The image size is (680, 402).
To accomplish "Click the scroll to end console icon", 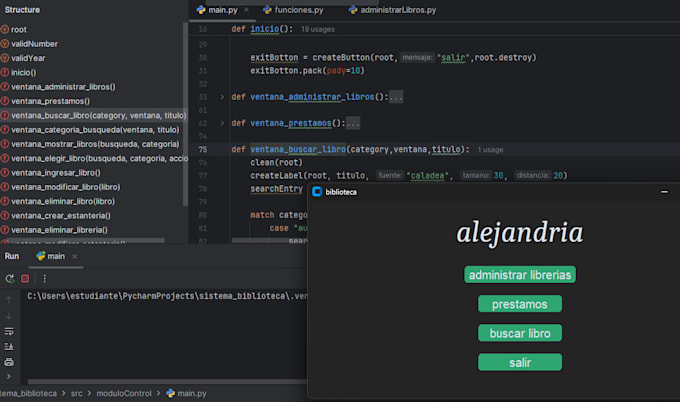I will (x=9, y=346).
